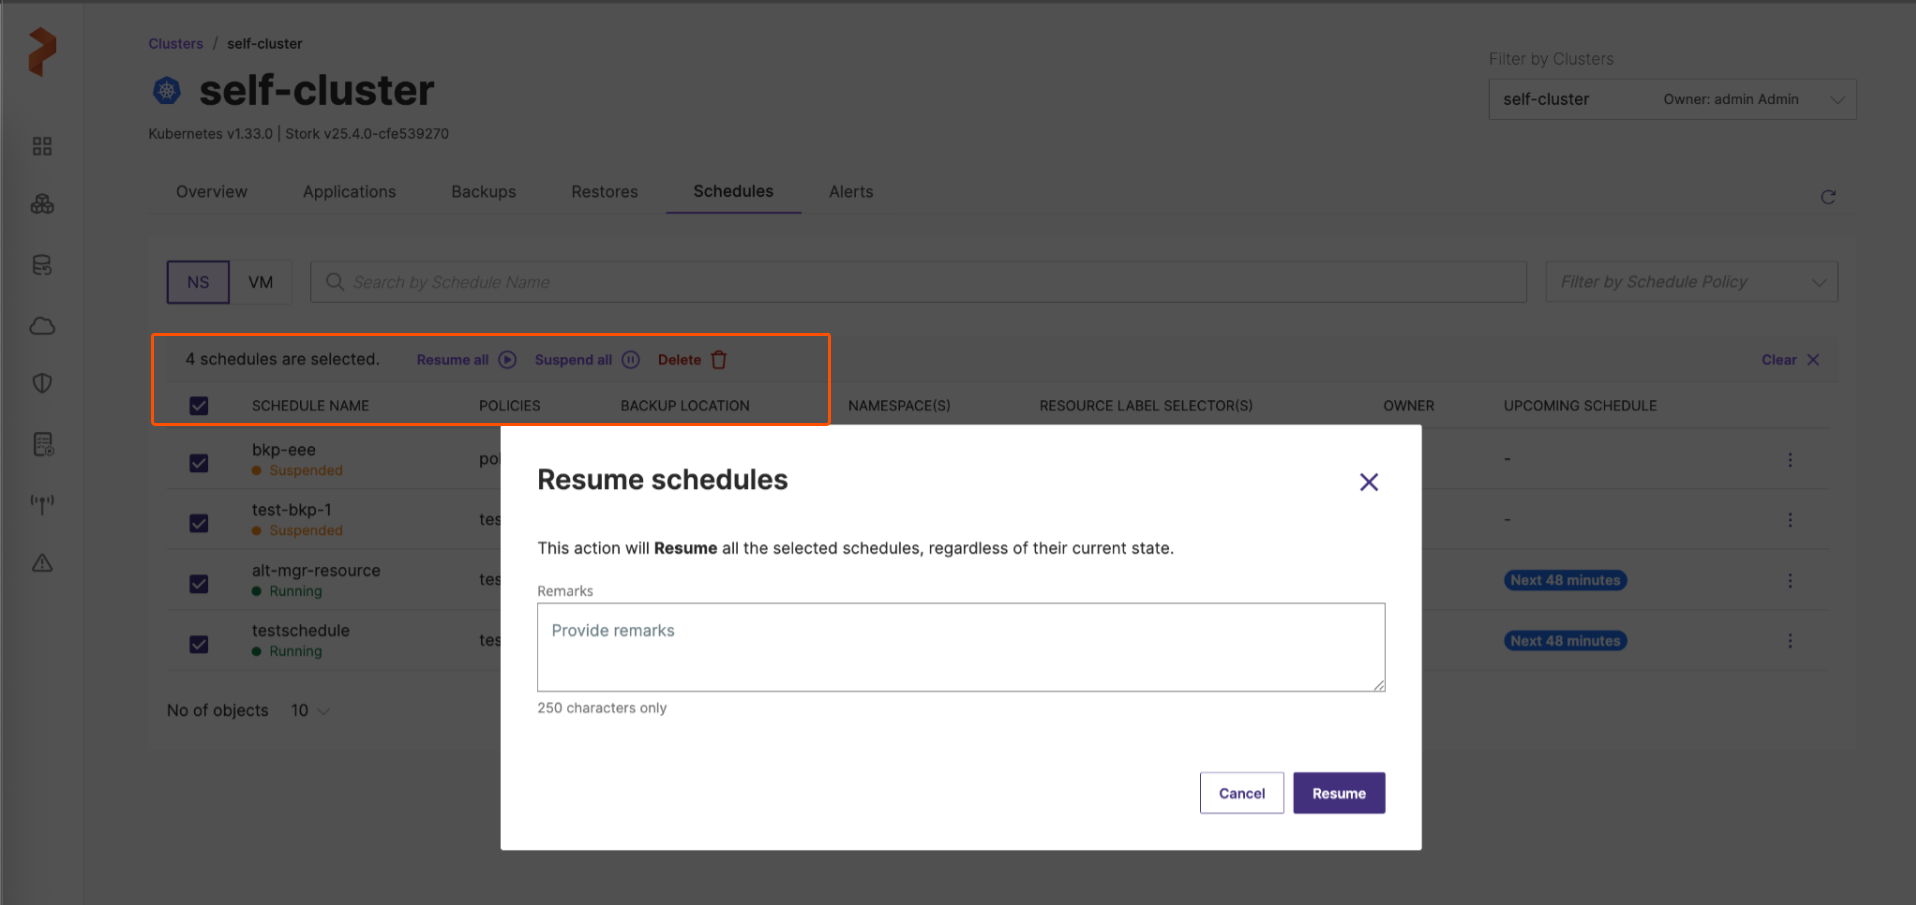Switch to the Backups tab
This screenshot has width=1916, height=905.
point(483,192)
